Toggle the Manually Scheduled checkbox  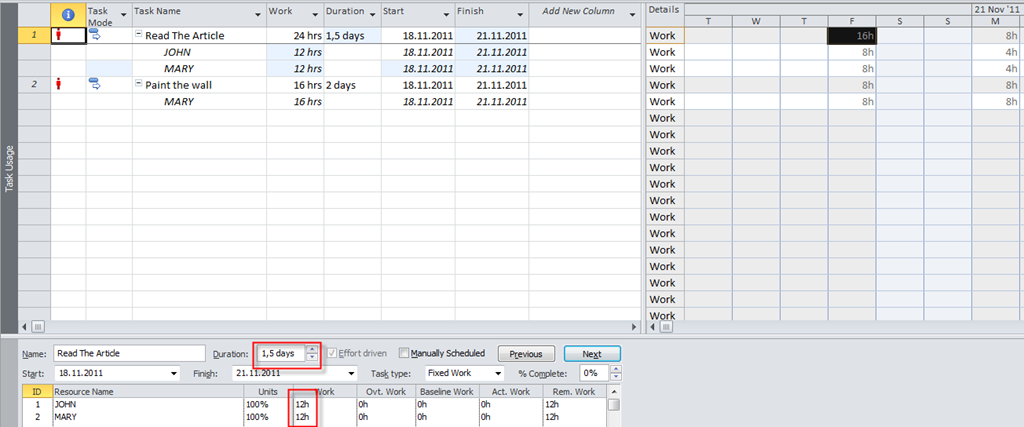click(404, 353)
